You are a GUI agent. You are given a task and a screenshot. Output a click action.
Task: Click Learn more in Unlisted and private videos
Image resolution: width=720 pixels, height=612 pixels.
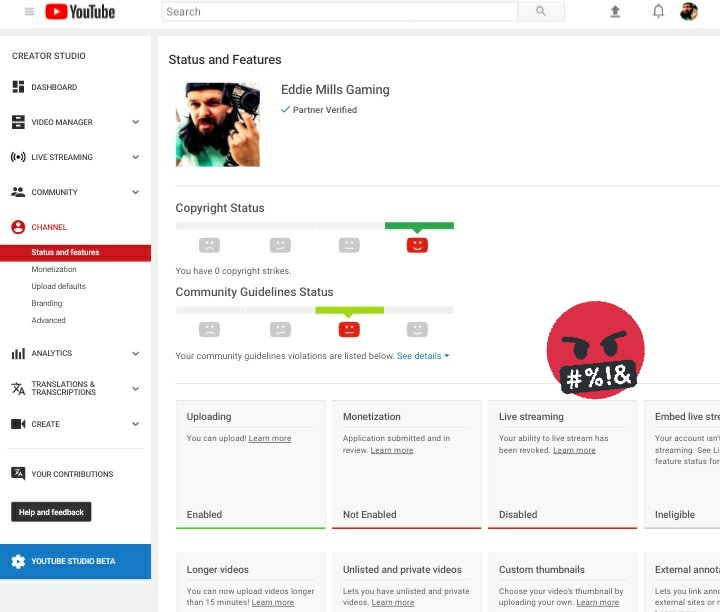coord(393,602)
